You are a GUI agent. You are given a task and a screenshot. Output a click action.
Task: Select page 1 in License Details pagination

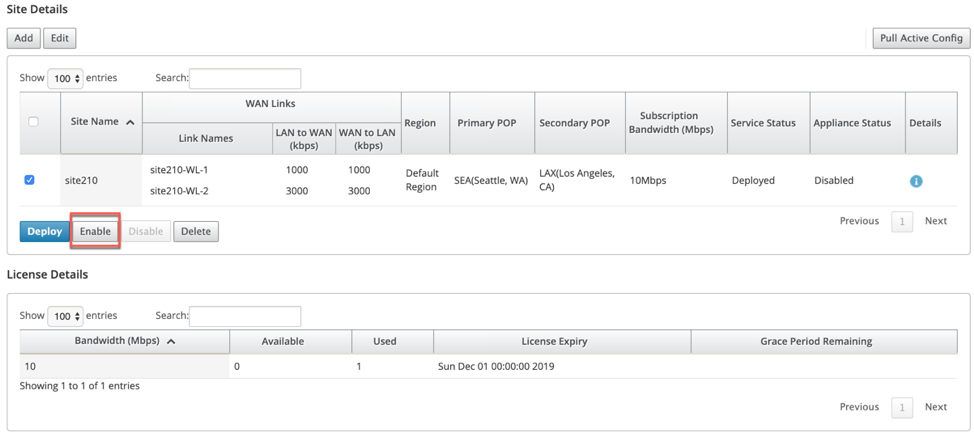[902, 408]
